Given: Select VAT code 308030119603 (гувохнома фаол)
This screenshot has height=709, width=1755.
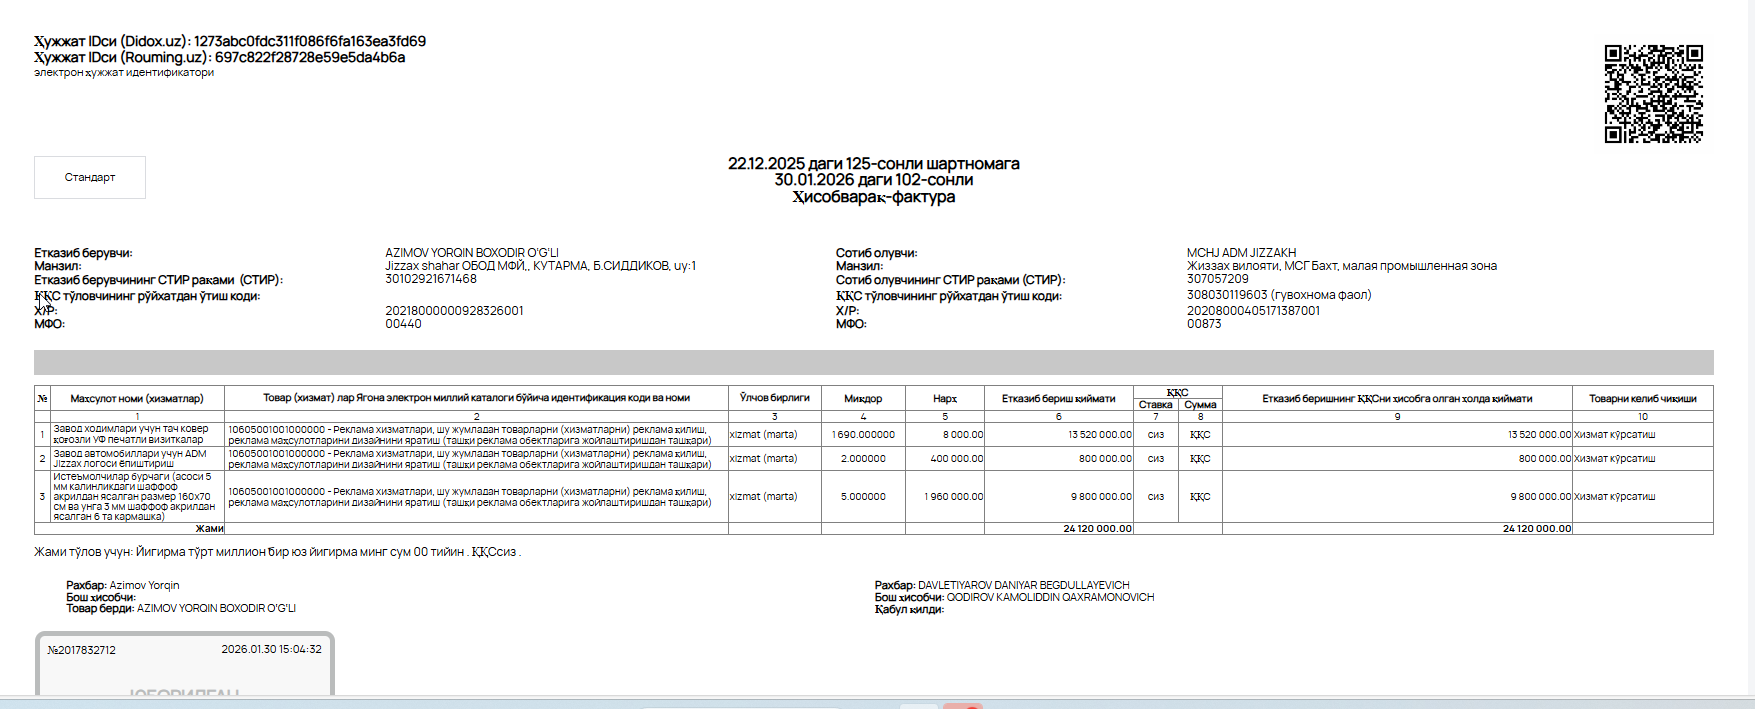Looking at the screenshot, I should 1279,295.
